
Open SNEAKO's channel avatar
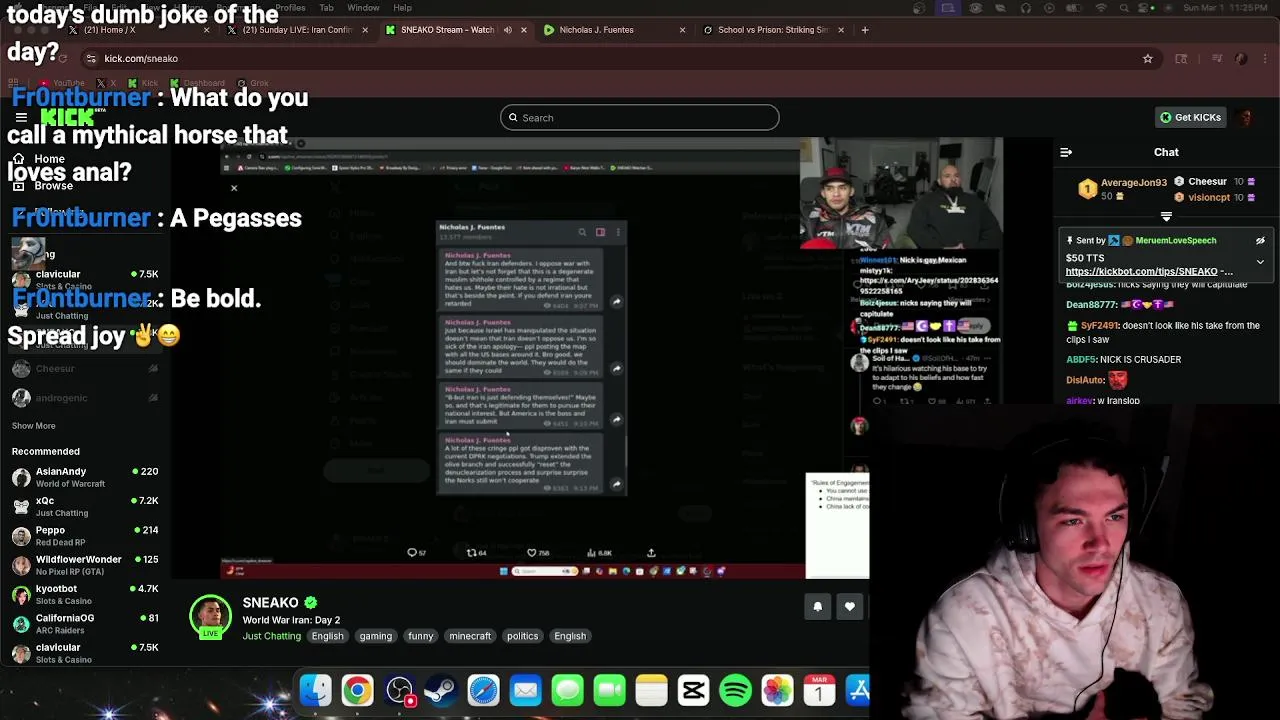[210, 616]
